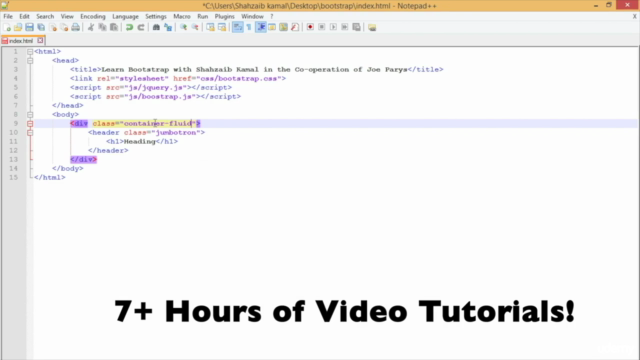
Task: Select the index.html document tab
Action: 20,41
